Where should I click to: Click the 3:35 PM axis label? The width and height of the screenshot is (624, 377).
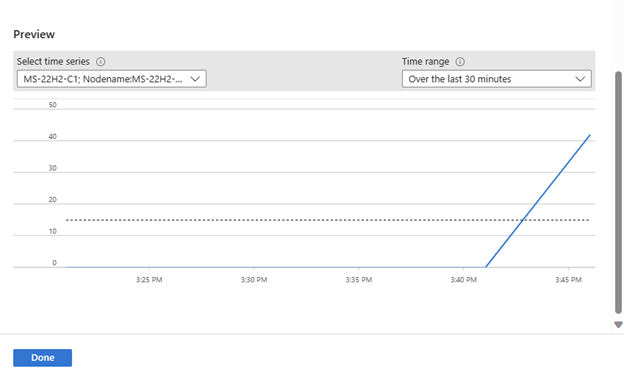pyautogui.click(x=359, y=279)
